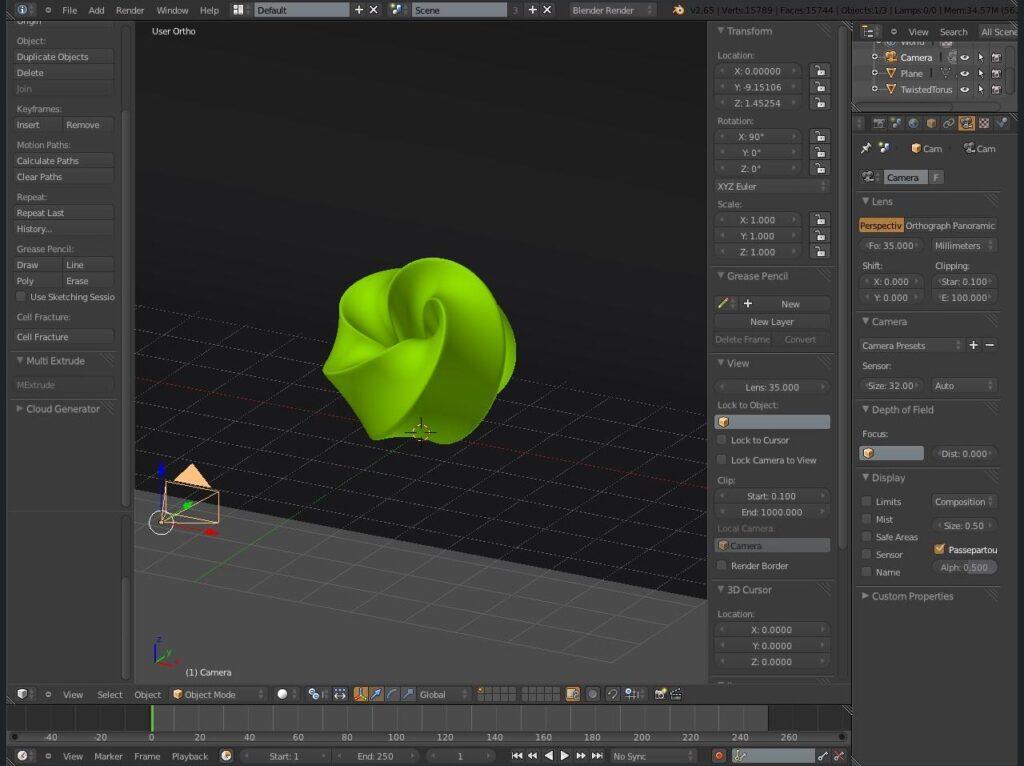Open the File menu
The height and width of the screenshot is (766, 1024).
(69, 10)
